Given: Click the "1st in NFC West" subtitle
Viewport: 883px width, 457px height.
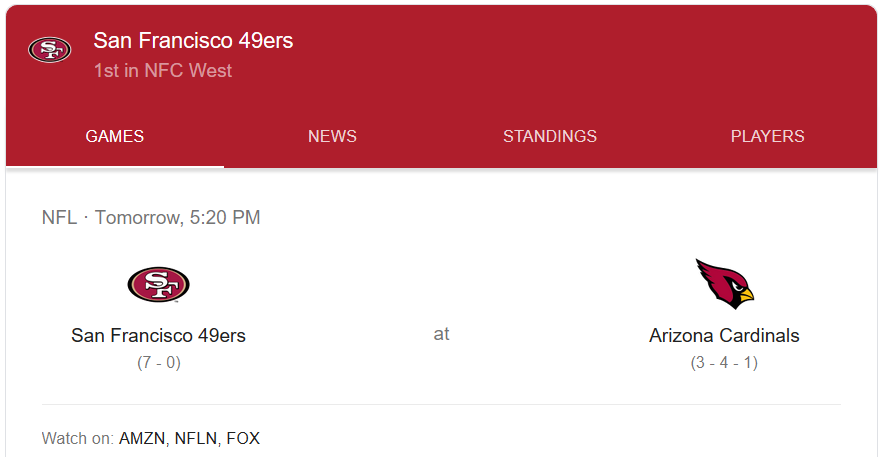Looking at the screenshot, I should point(163,71).
